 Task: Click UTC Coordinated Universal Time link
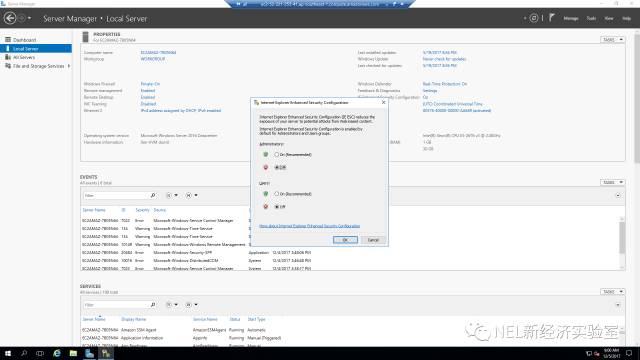pos(452,104)
